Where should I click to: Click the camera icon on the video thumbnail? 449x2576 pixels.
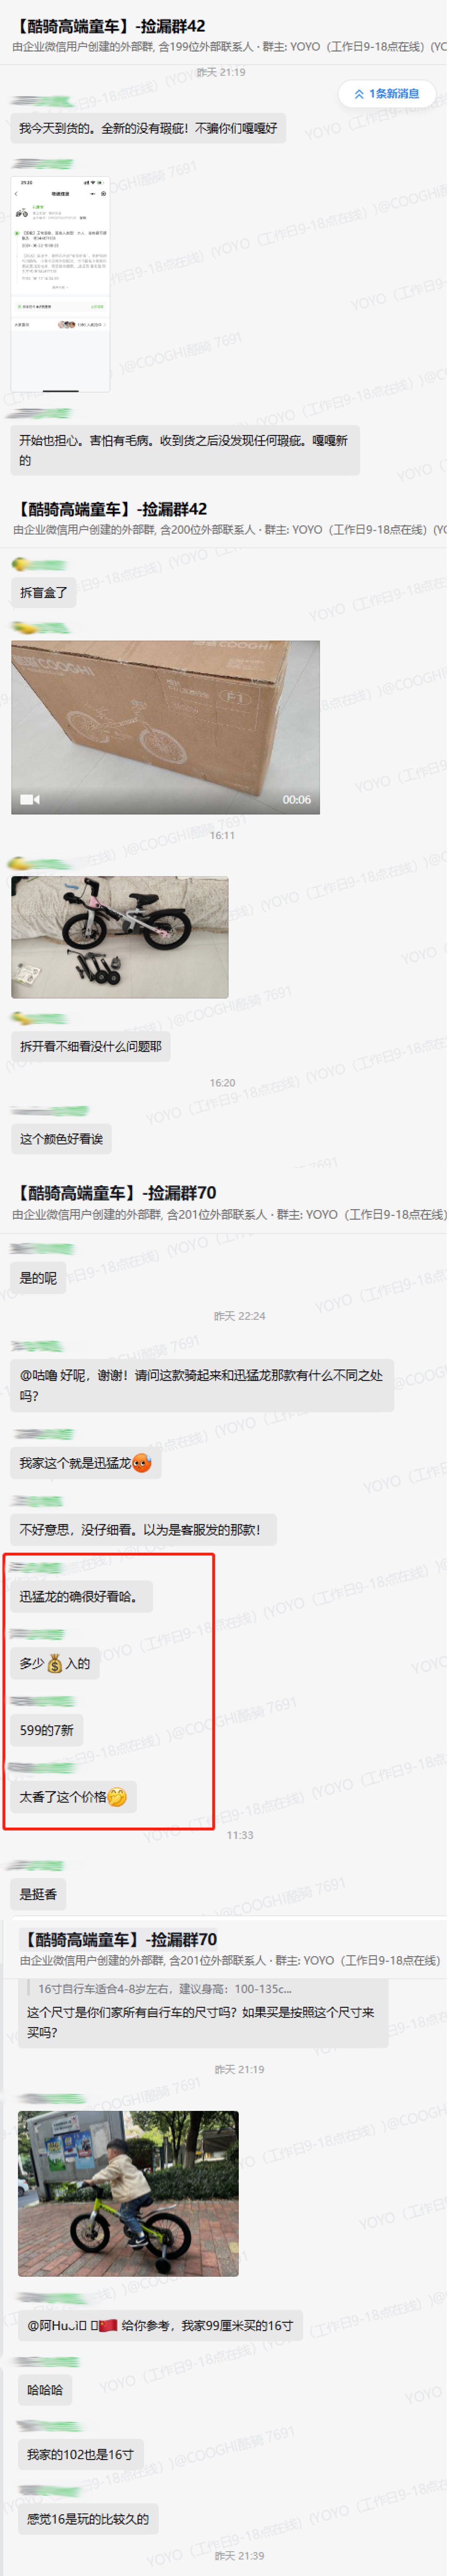[x=30, y=800]
